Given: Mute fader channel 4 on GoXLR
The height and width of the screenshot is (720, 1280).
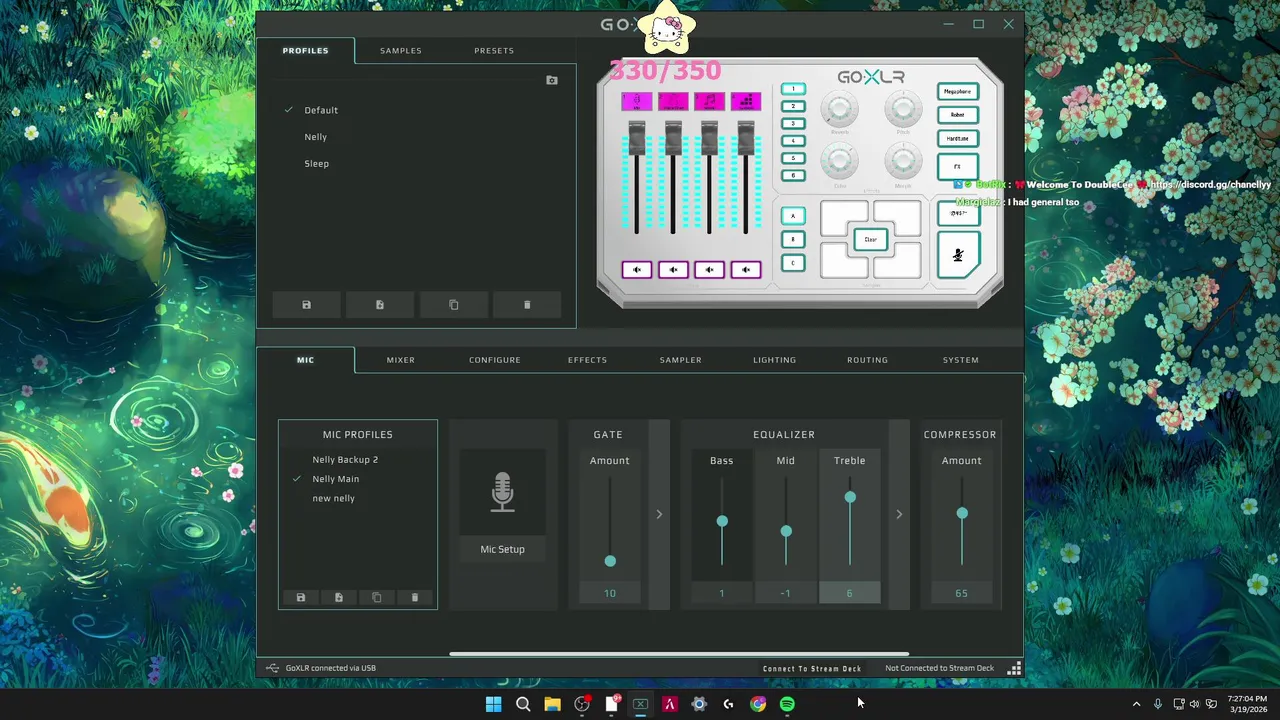Looking at the screenshot, I should click(745, 270).
